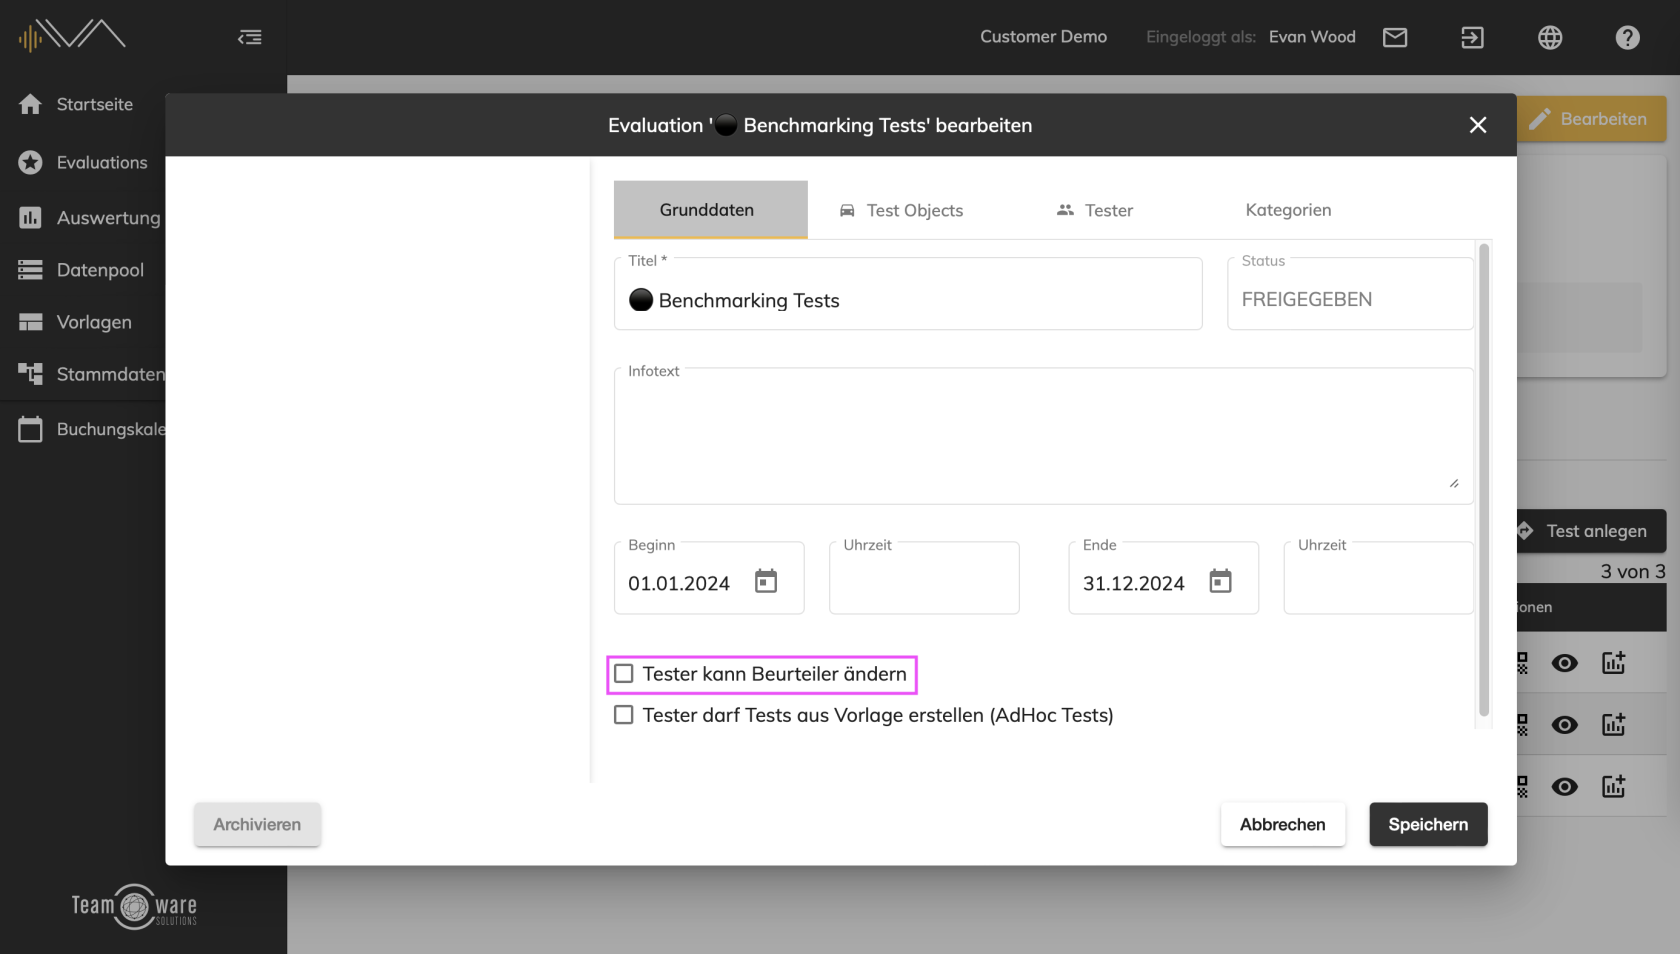
Task: Click the Archivieren button
Action: 257,824
